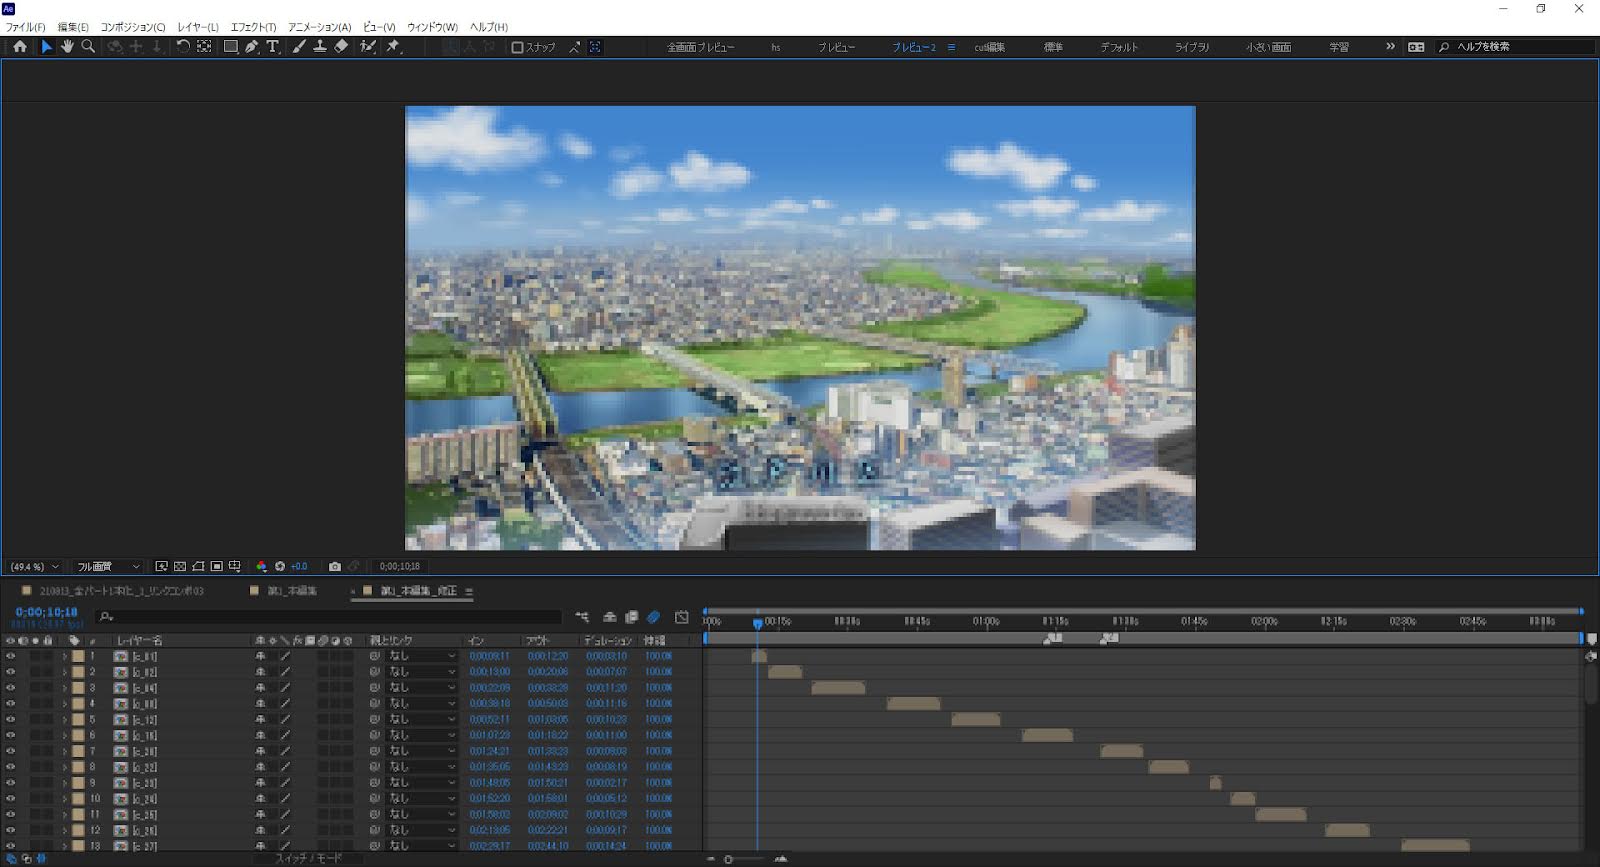Expand layer 7 properties triangle
This screenshot has height=867, width=1600.
(x=65, y=751)
